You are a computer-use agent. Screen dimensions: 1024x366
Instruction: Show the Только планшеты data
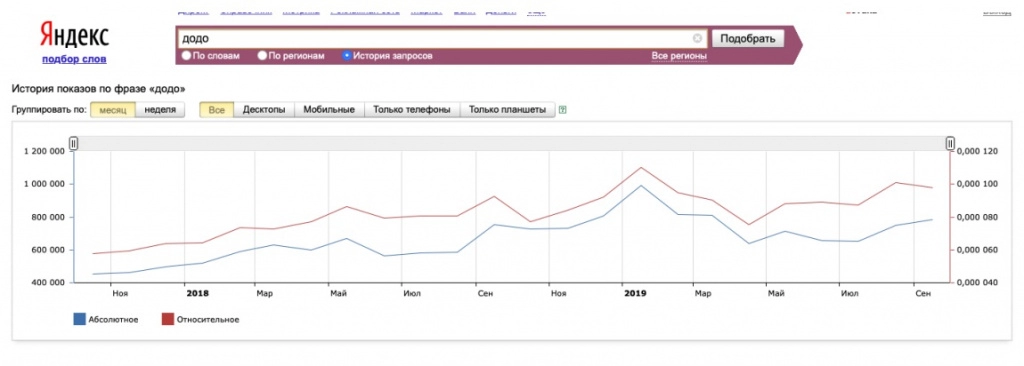click(507, 110)
